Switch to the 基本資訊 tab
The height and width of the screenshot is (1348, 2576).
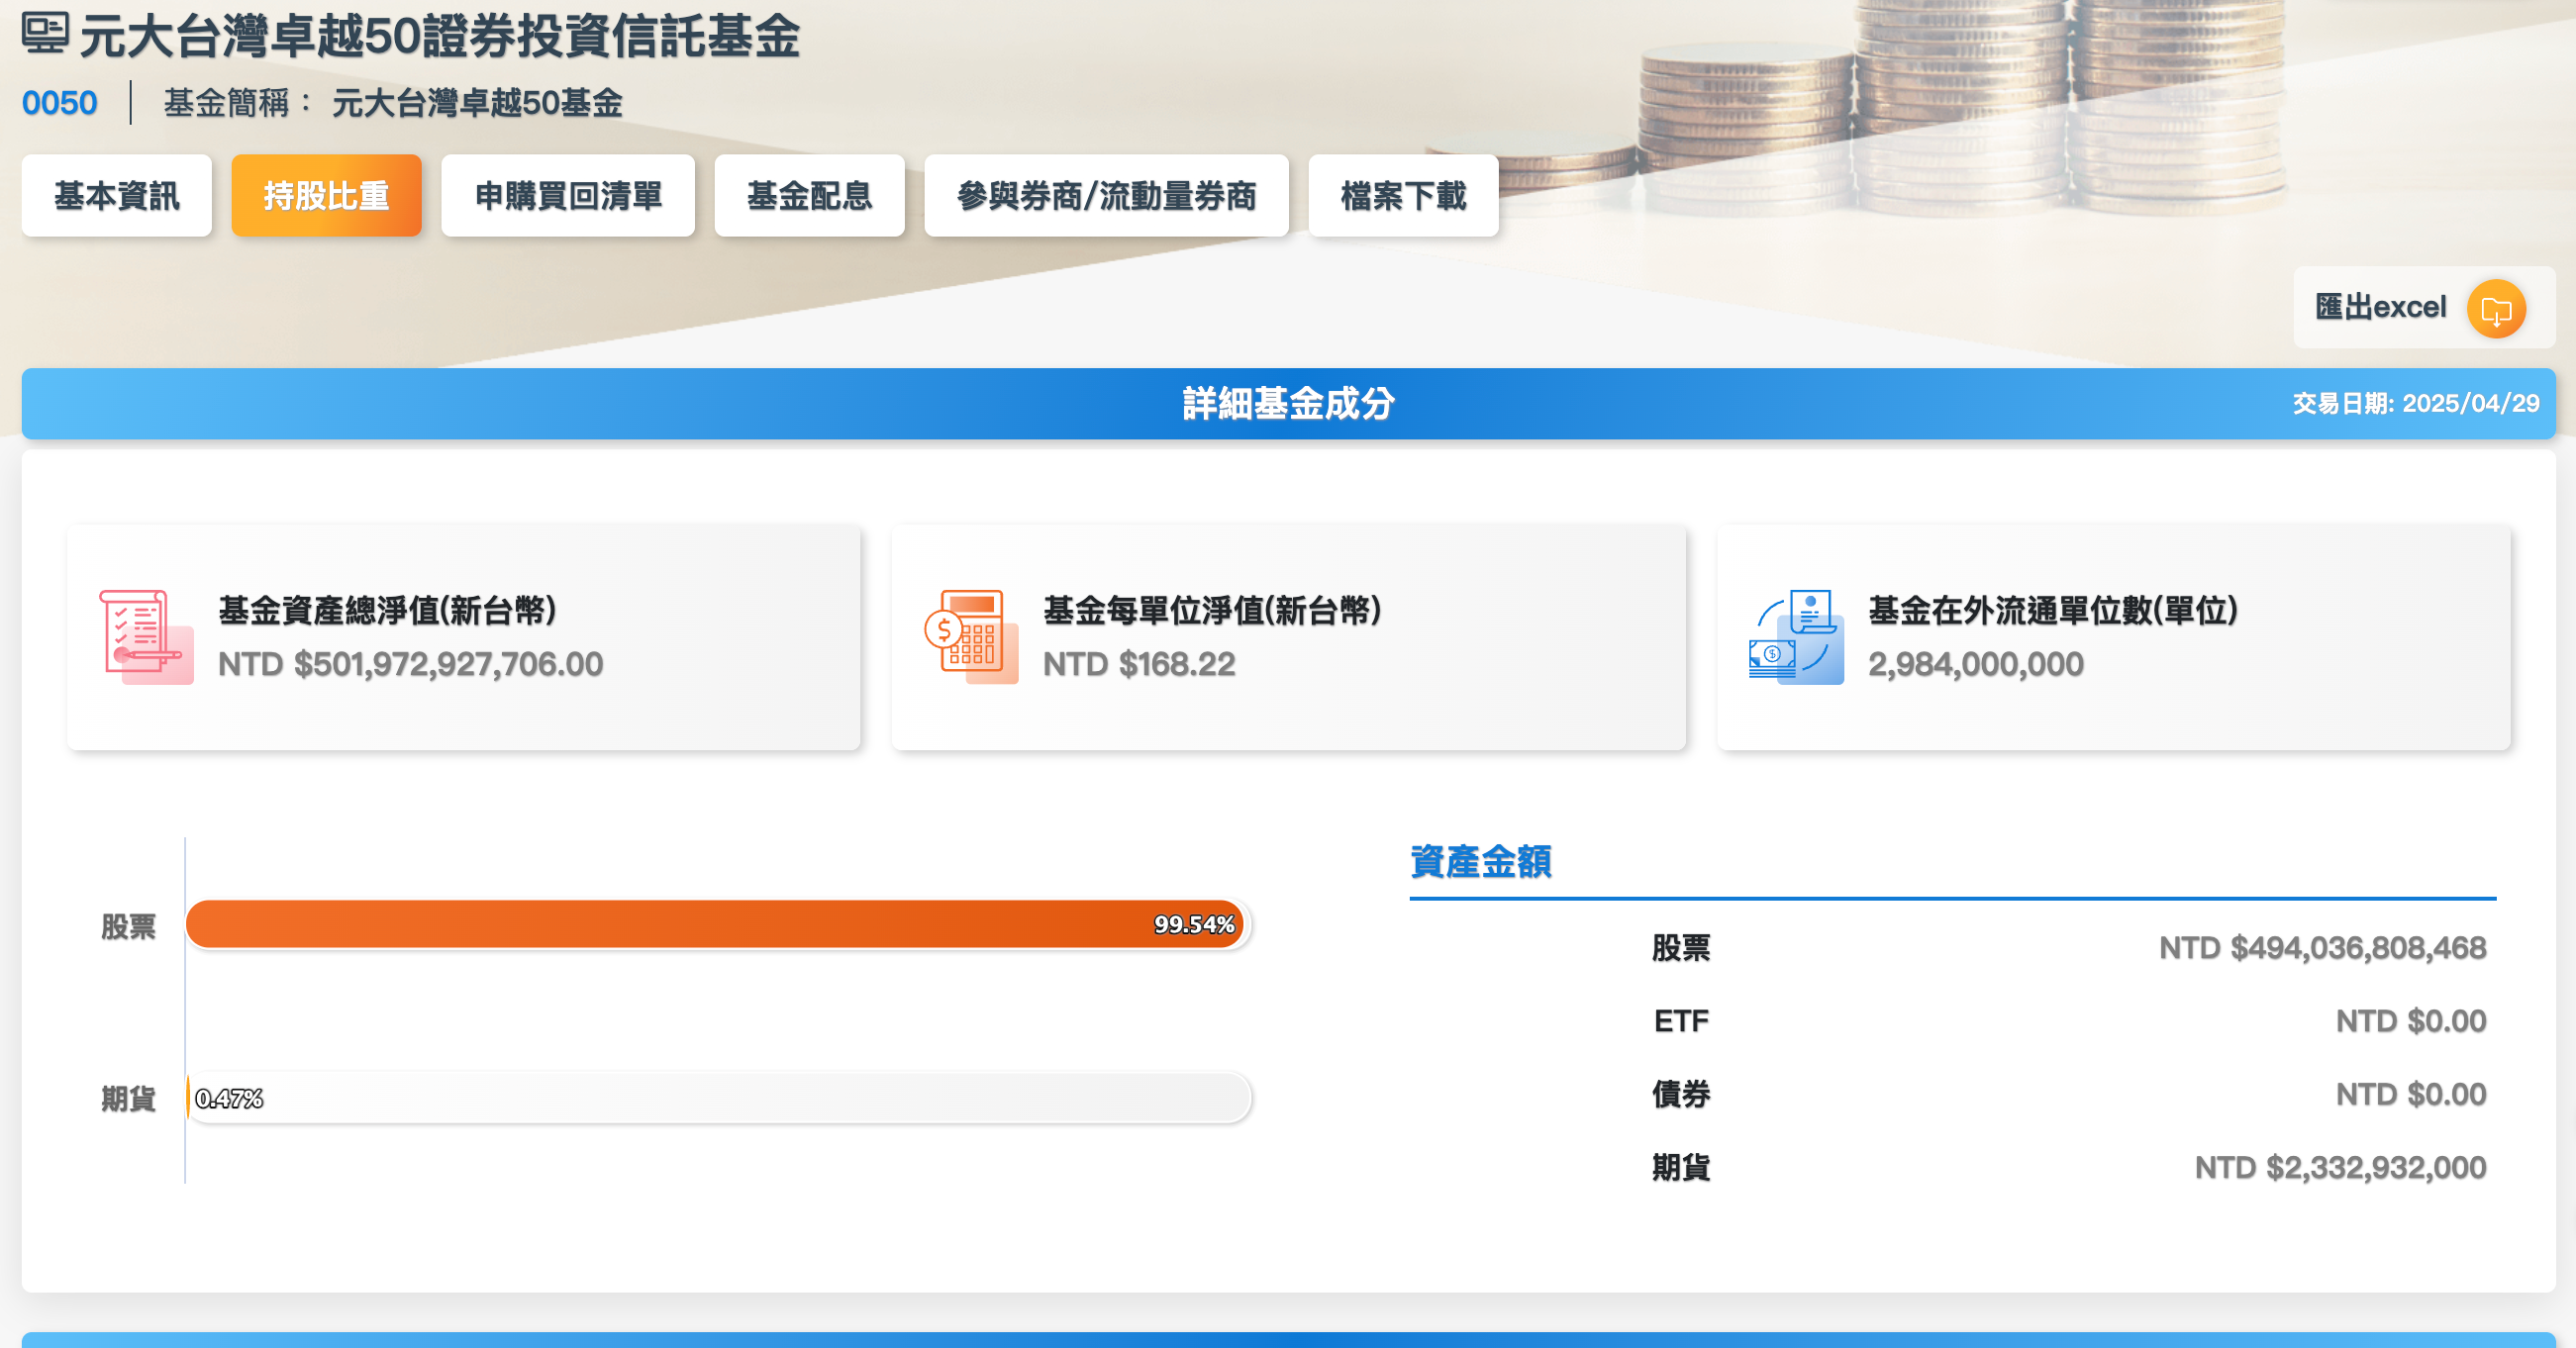[x=117, y=196]
